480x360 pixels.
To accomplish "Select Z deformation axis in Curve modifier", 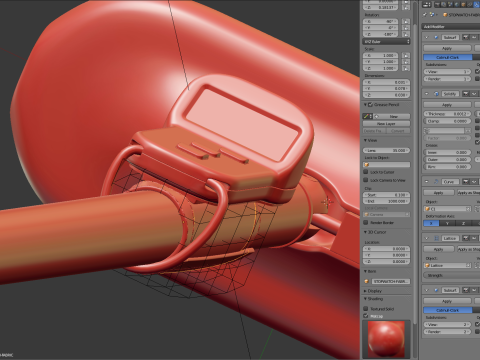I will coord(463,223).
